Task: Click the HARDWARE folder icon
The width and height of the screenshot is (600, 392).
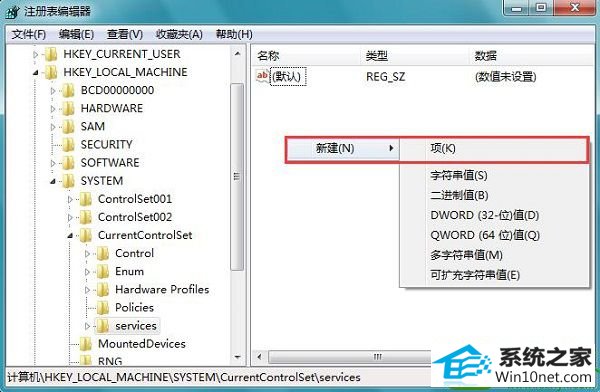Action: (68, 109)
